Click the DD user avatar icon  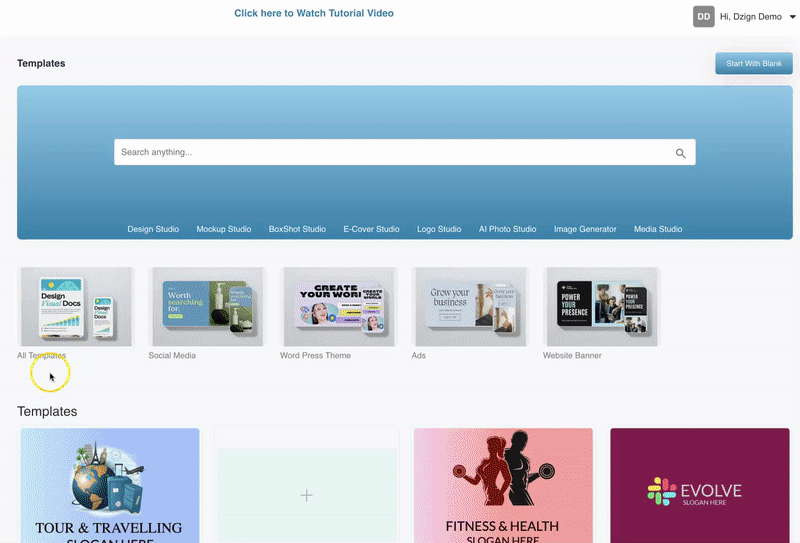coord(704,16)
